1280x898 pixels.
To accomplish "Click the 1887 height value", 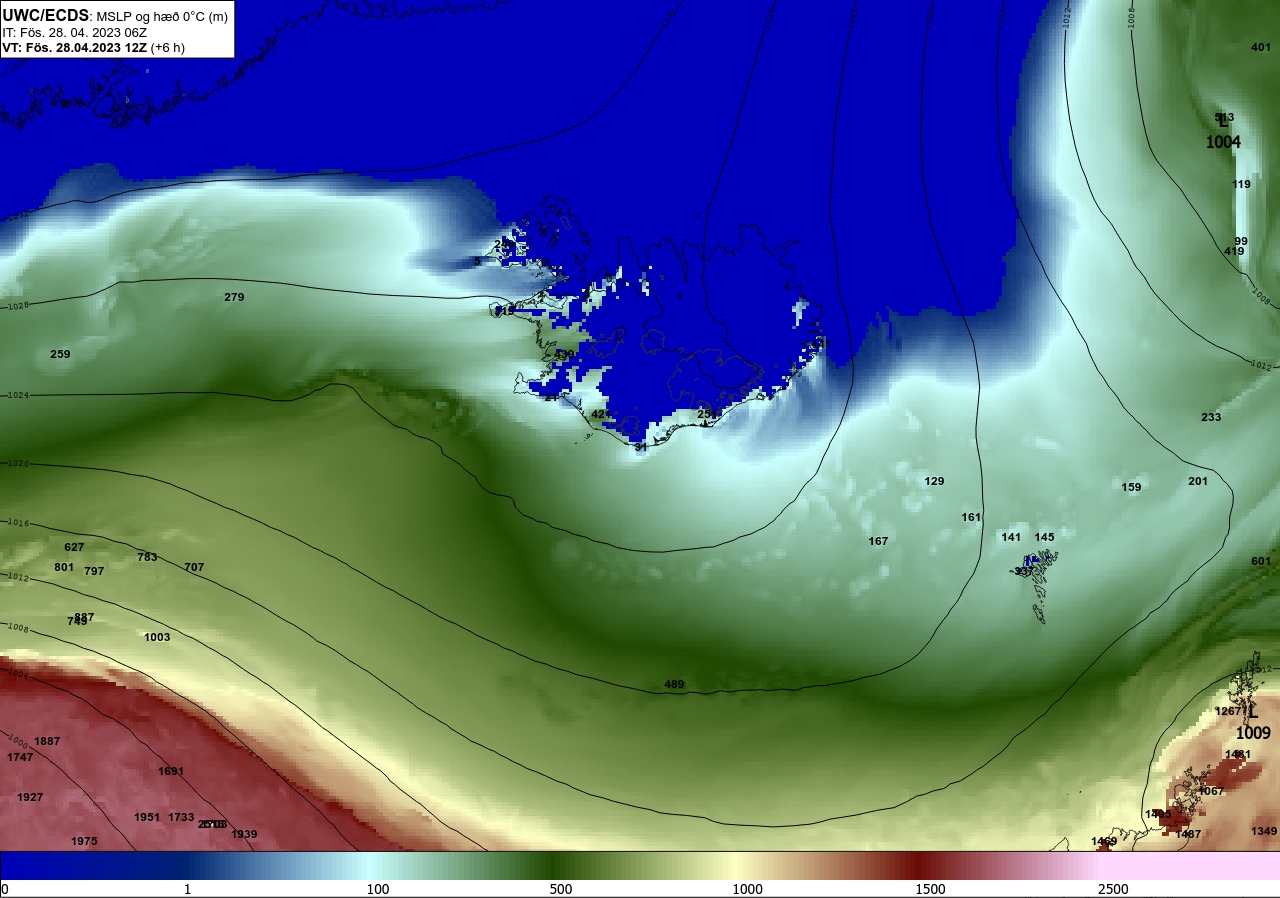I will (x=47, y=741).
